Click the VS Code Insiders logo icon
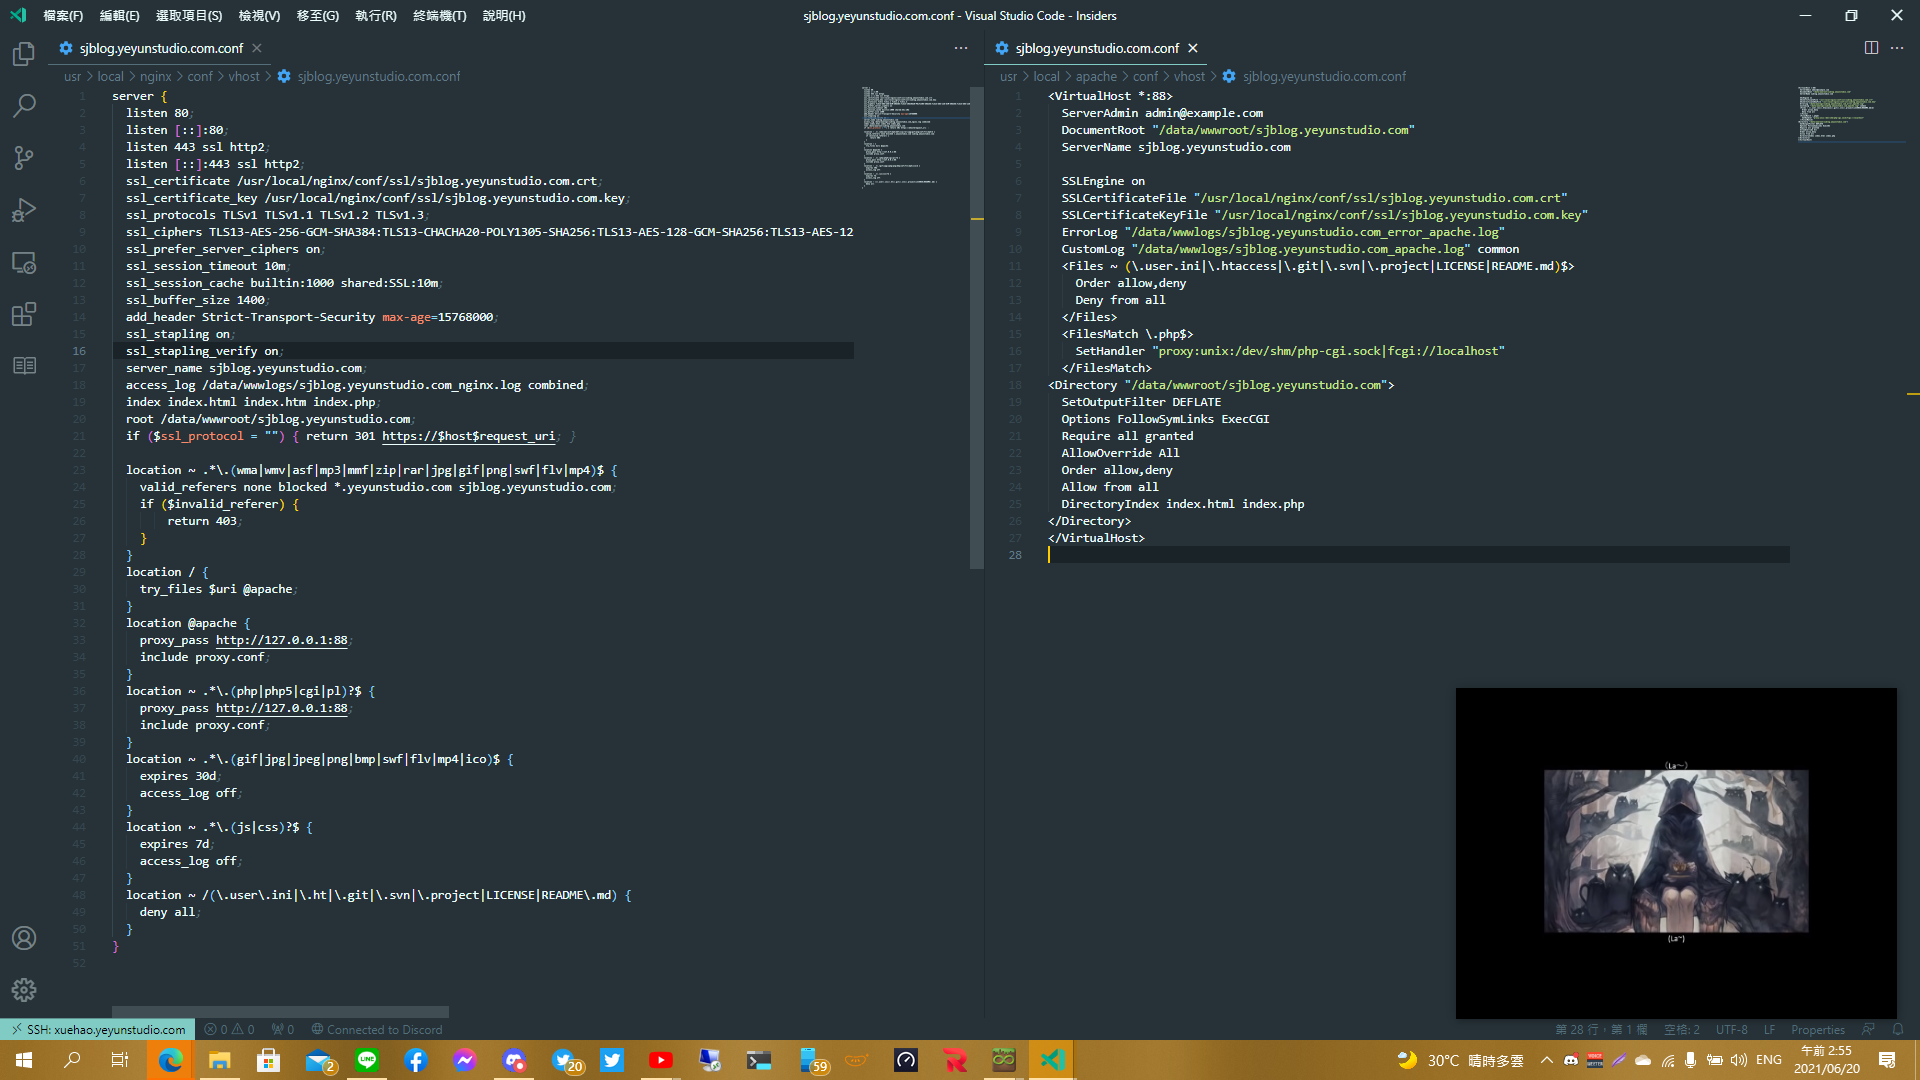This screenshot has width=1920, height=1080. (18, 15)
